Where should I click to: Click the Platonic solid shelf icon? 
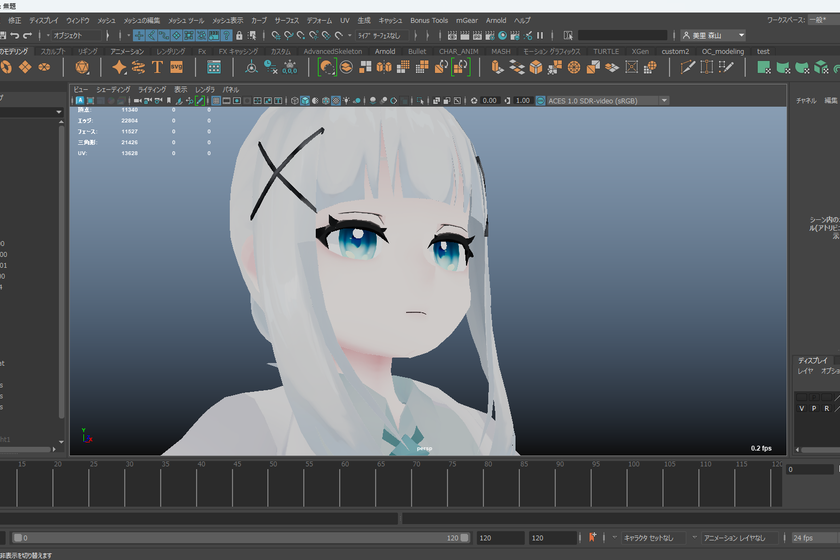coord(82,67)
